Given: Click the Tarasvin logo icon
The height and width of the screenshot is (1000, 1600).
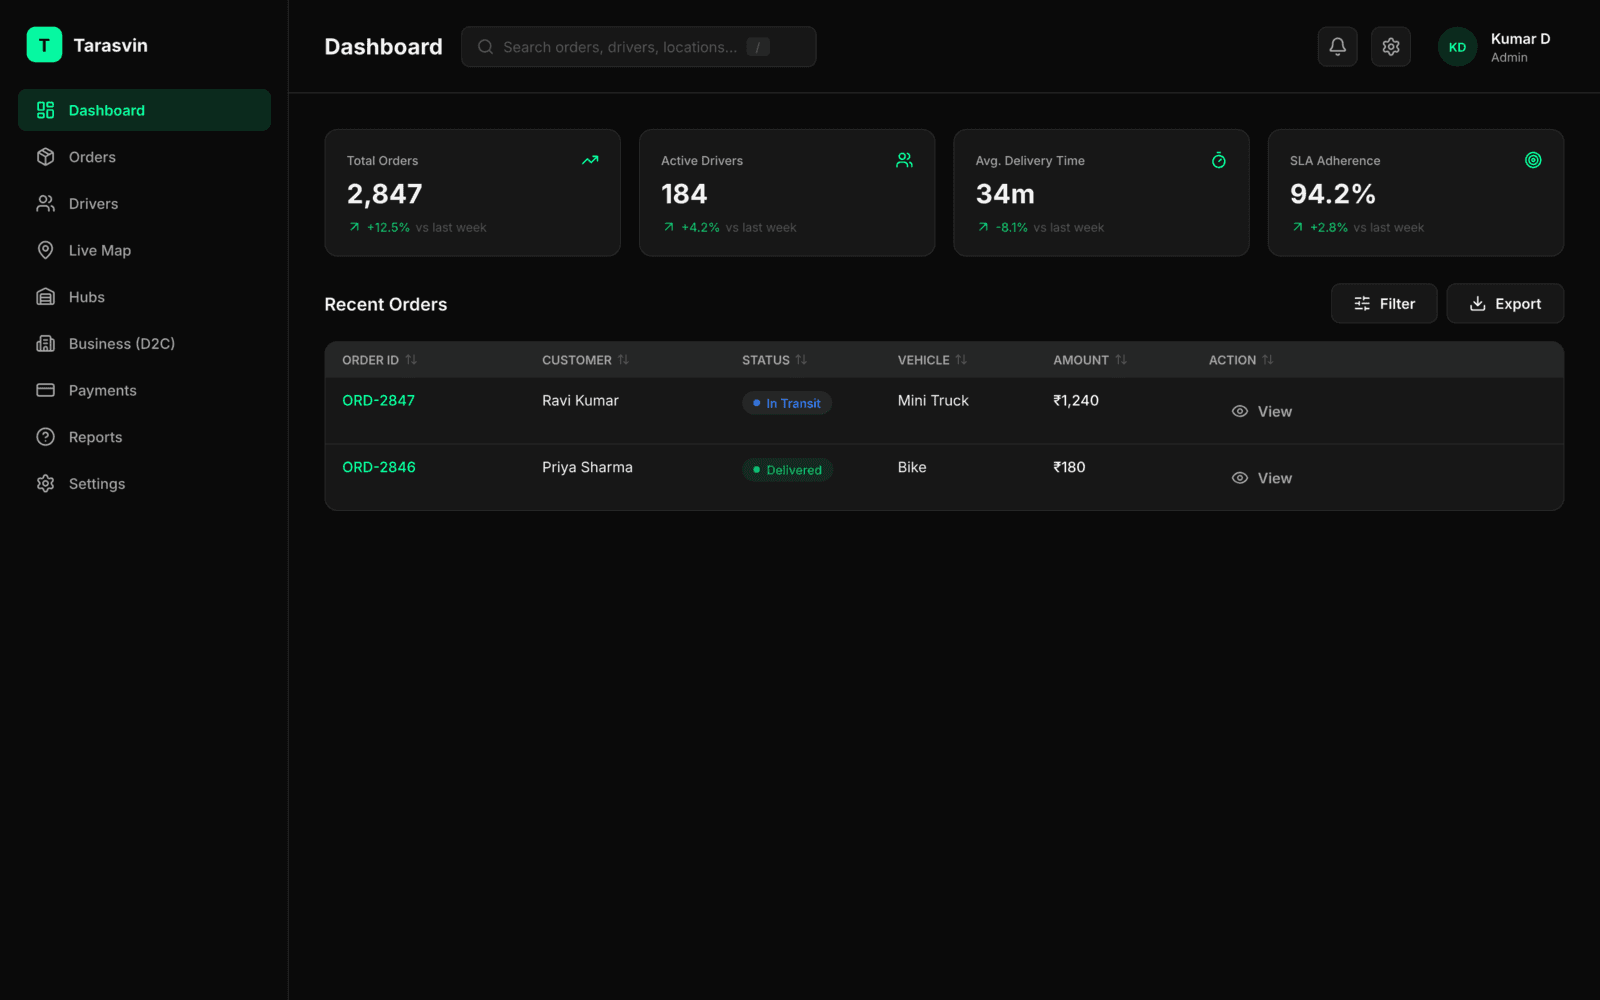Looking at the screenshot, I should (44, 45).
